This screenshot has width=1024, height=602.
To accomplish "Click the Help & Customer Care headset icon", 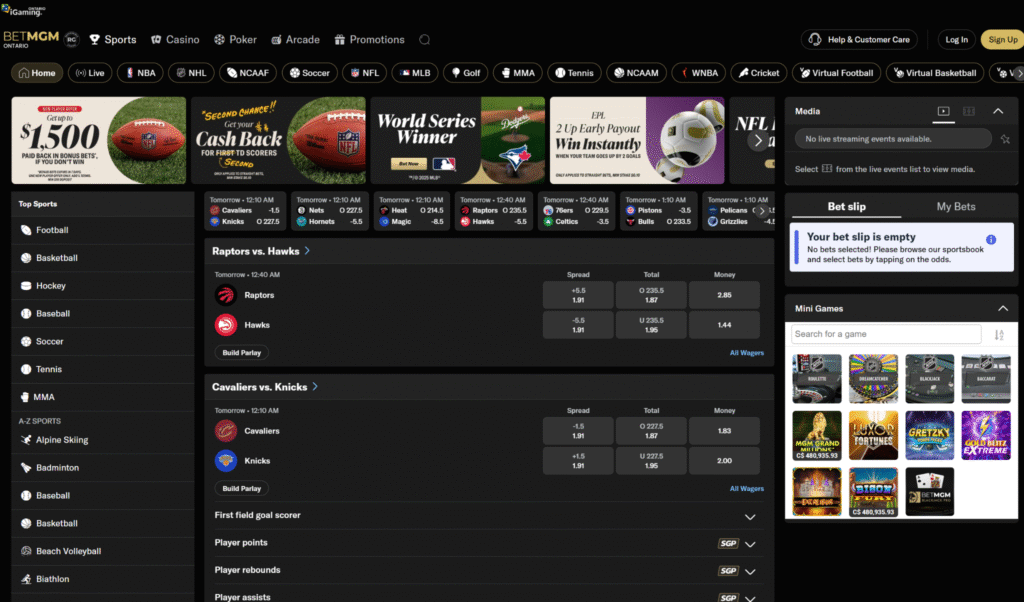I will pyautogui.click(x=815, y=40).
